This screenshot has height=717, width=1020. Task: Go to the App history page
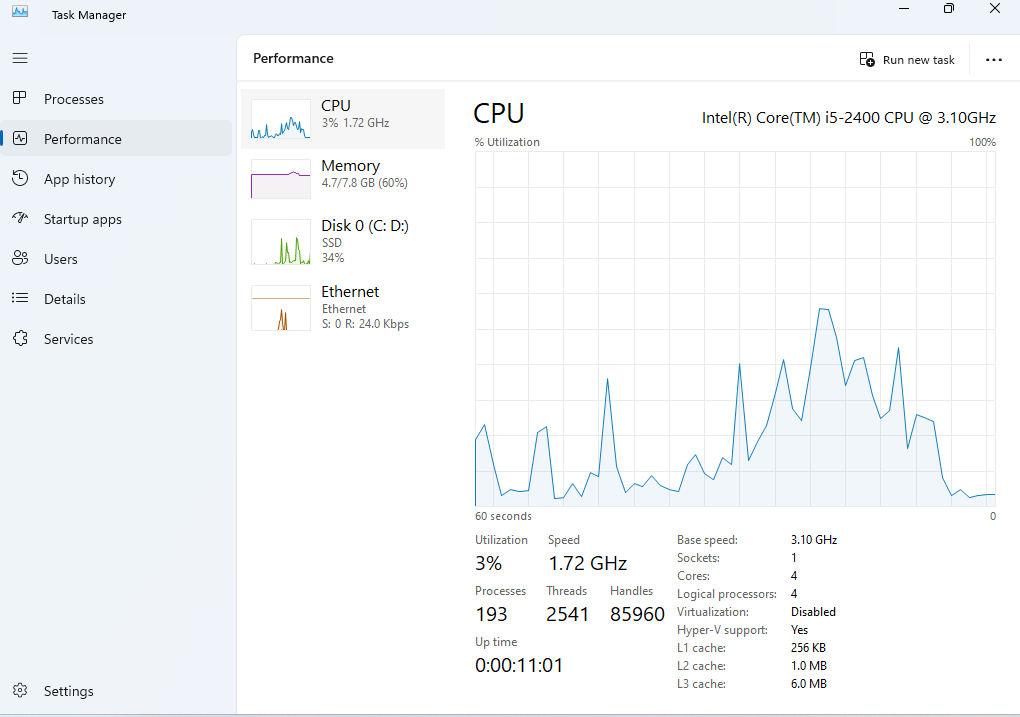80,179
